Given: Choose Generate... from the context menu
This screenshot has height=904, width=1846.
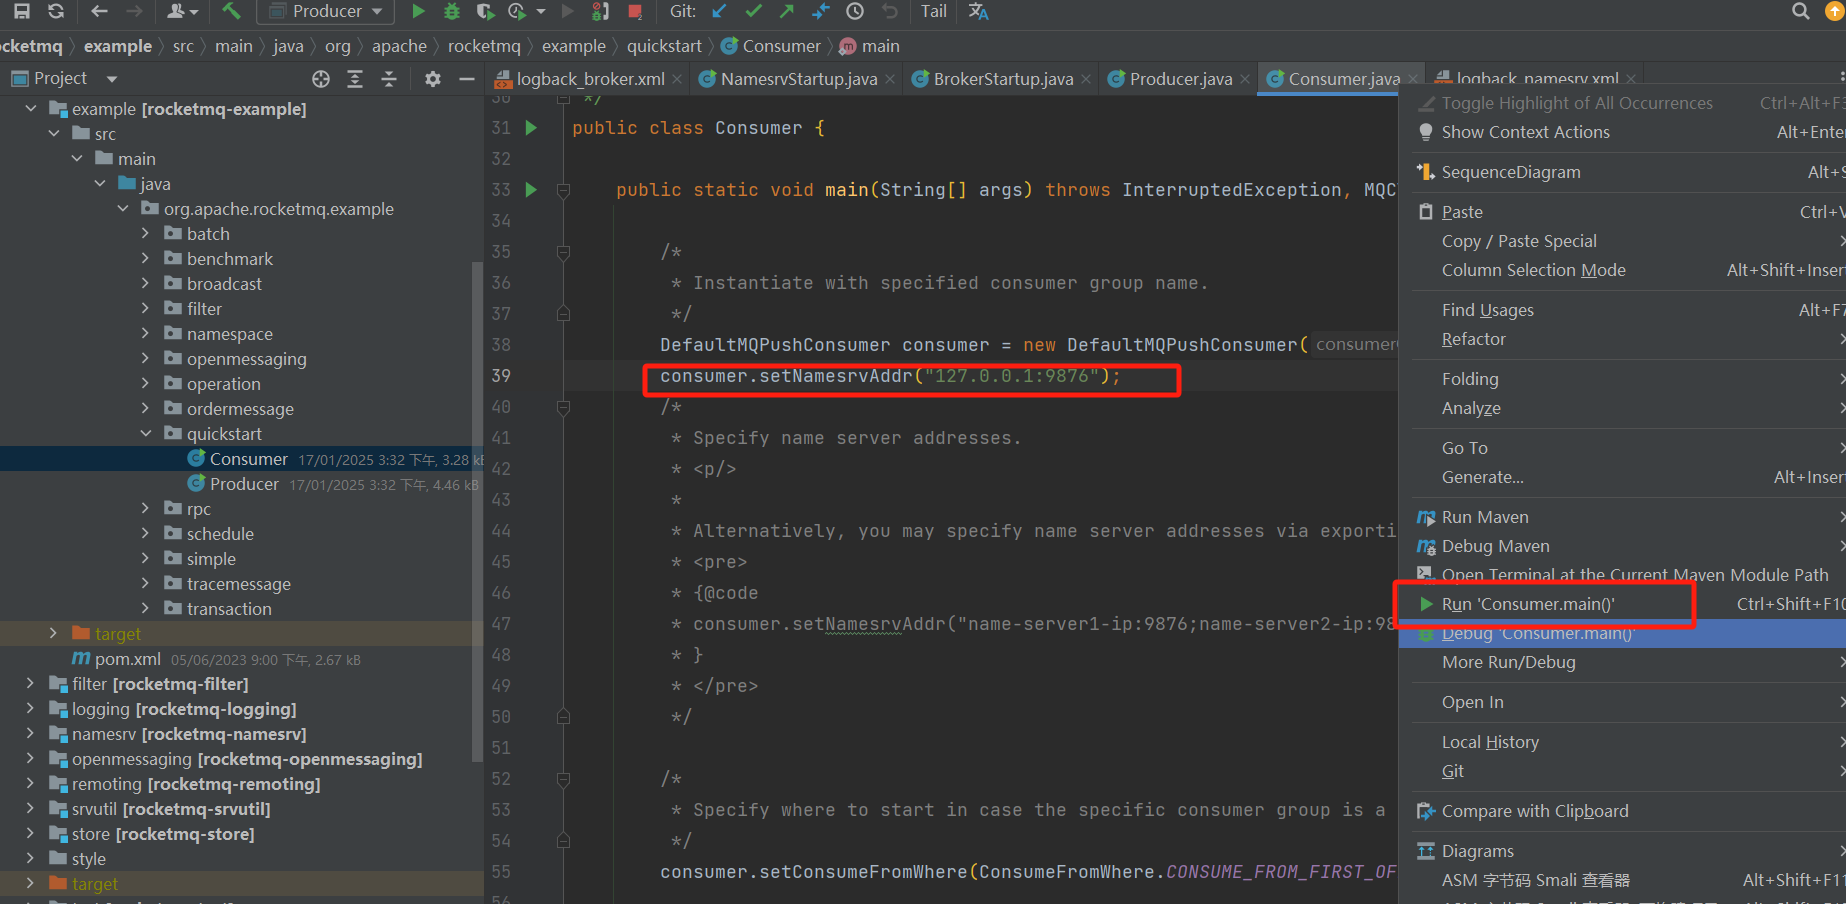Looking at the screenshot, I should 1482,477.
